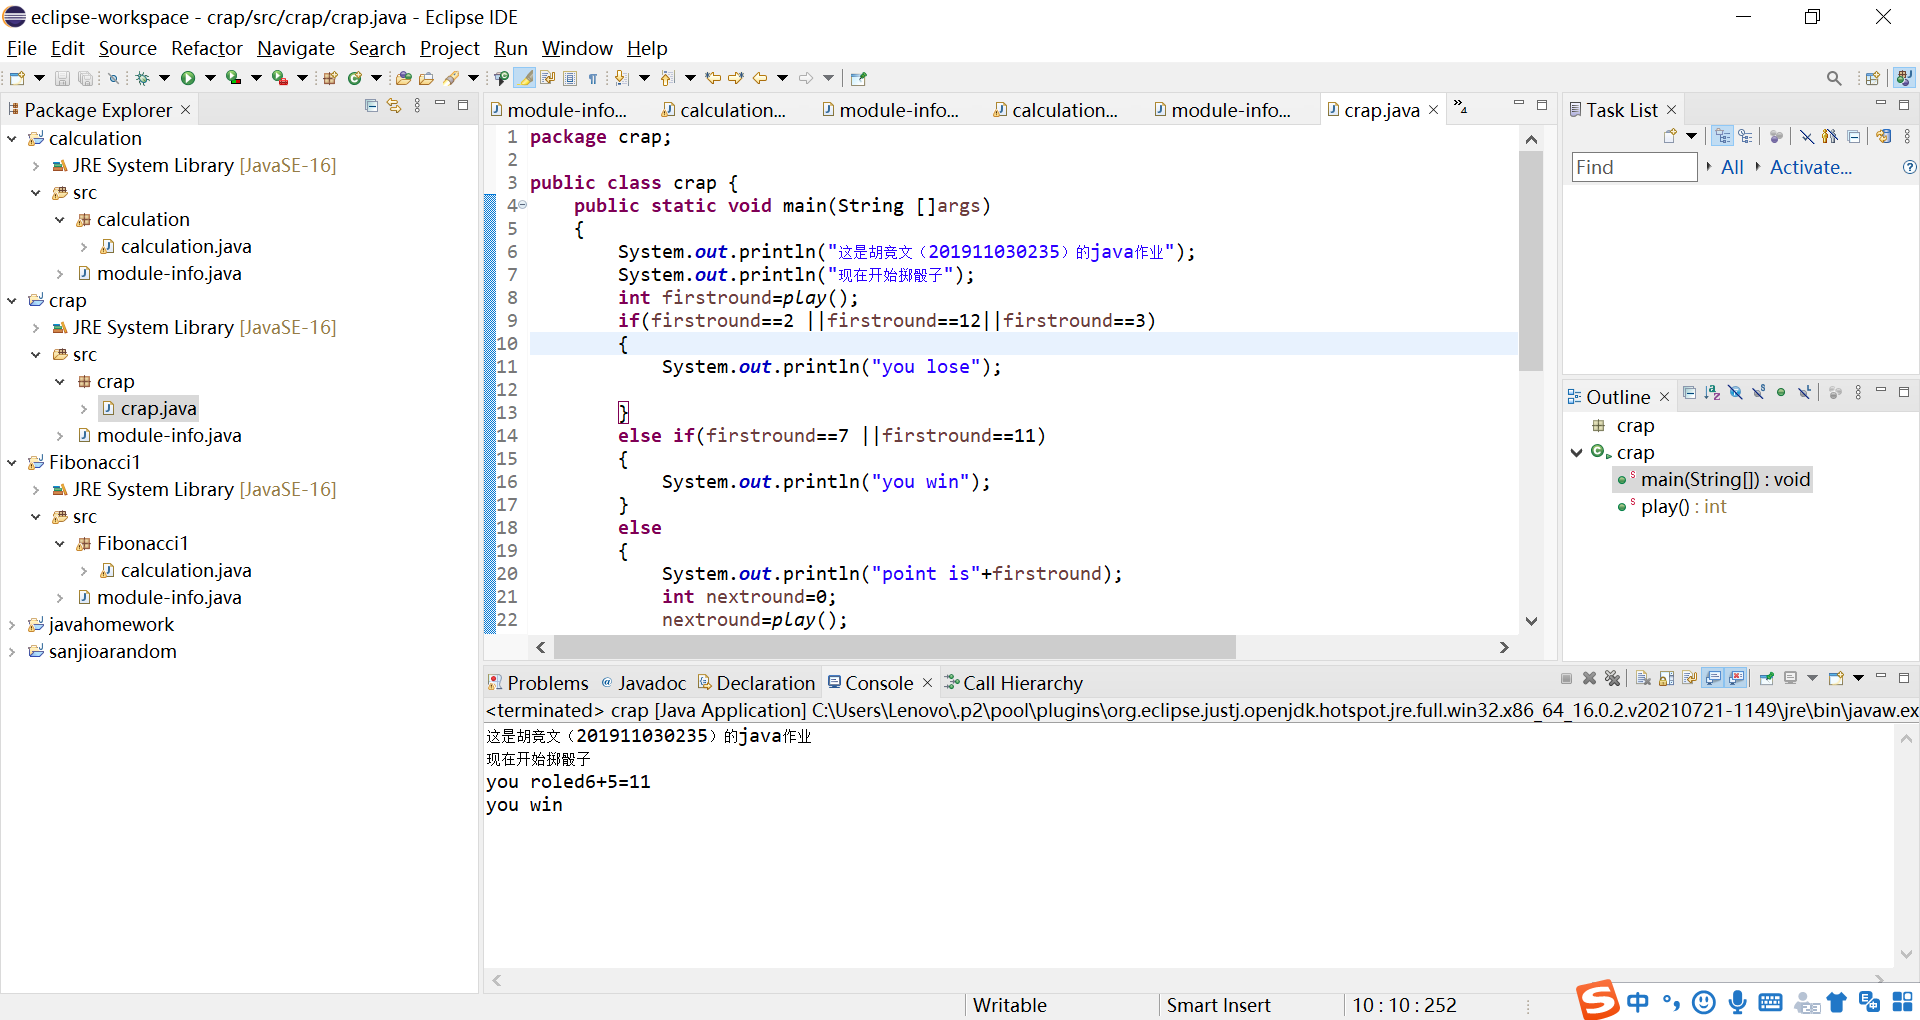
Task: Toggle Block Selection Mode icon
Action: click(570, 78)
